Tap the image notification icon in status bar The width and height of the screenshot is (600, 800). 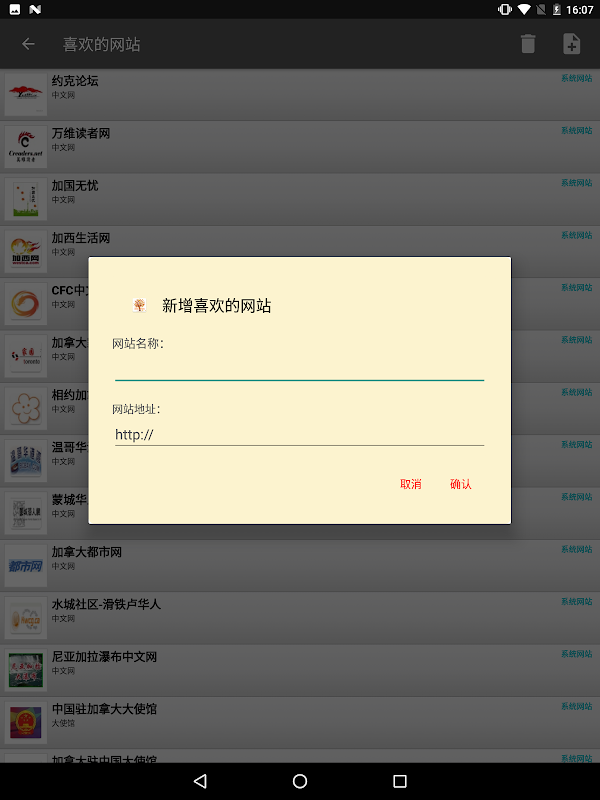click(x=15, y=9)
